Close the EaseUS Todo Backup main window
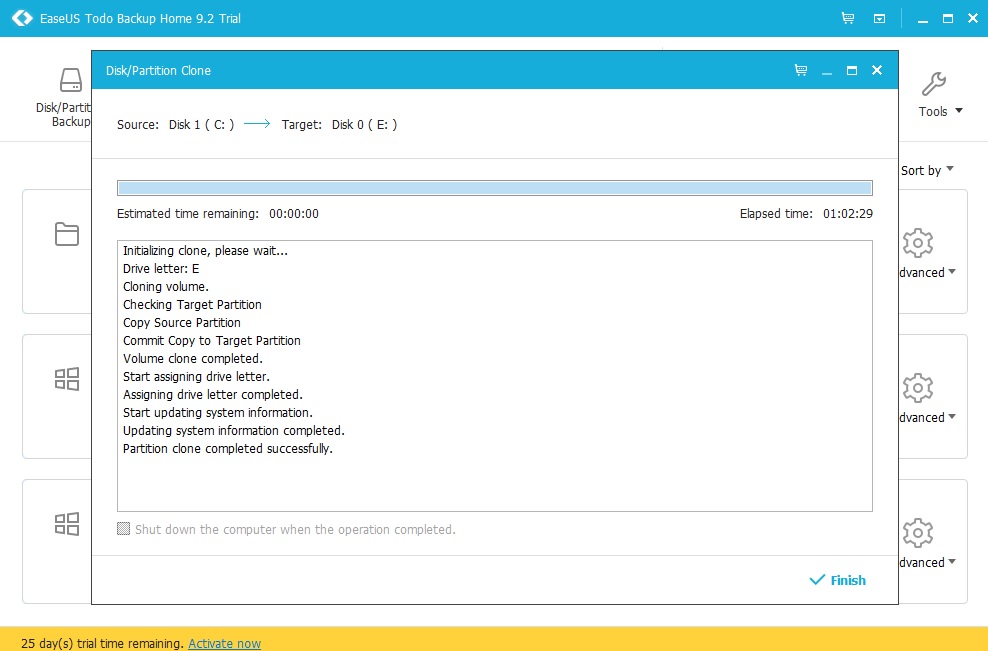 tap(973, 18)
